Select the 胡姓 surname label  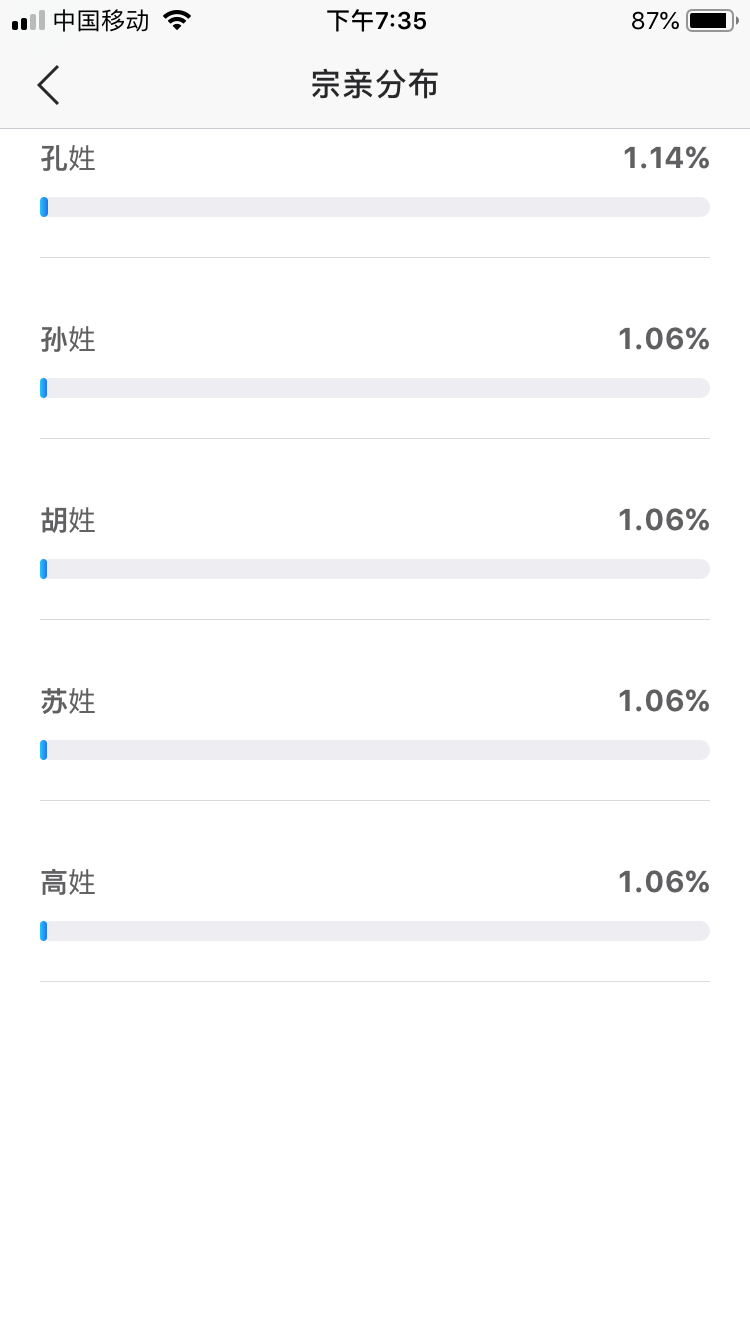(x=68, y=520)
